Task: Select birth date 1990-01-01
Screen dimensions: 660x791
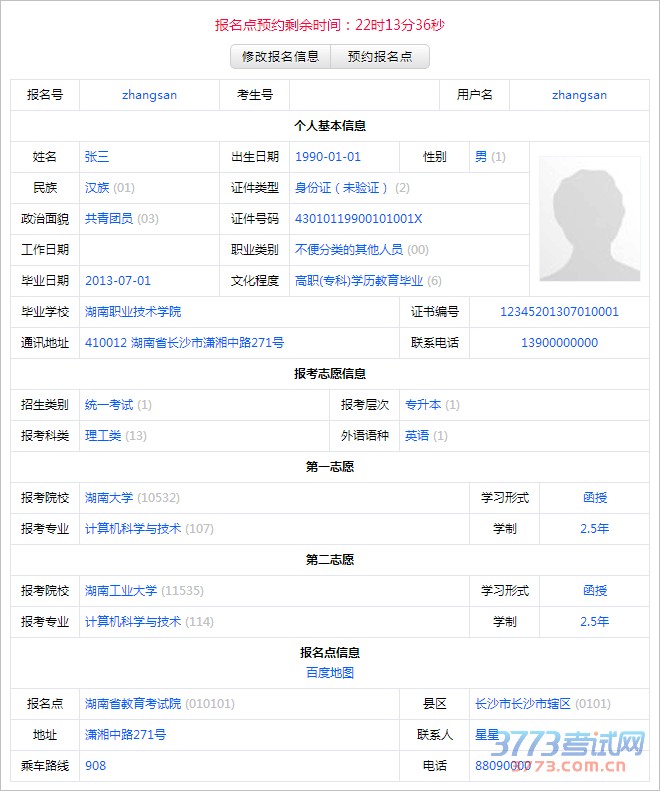Action: pyautogui.click(x=328, y=157)
